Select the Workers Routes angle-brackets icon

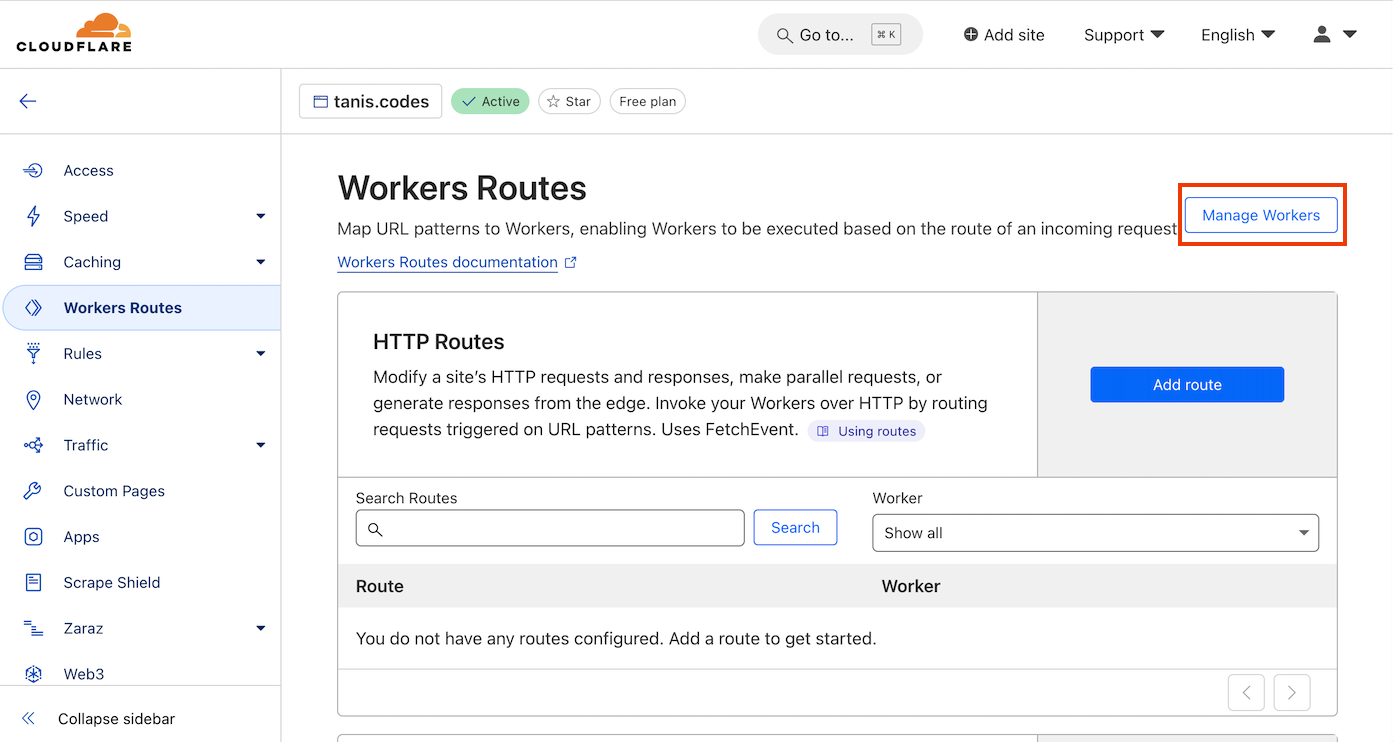tap(31, 307)
